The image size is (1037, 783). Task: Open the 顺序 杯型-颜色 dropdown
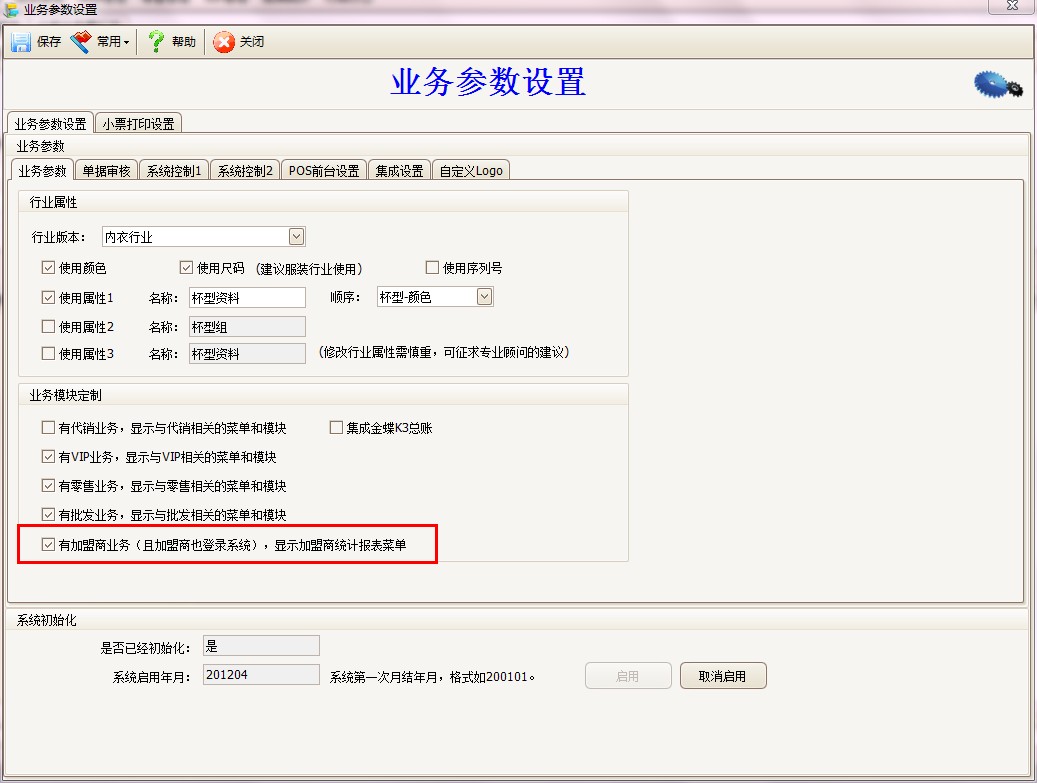[x=484, y=296]
